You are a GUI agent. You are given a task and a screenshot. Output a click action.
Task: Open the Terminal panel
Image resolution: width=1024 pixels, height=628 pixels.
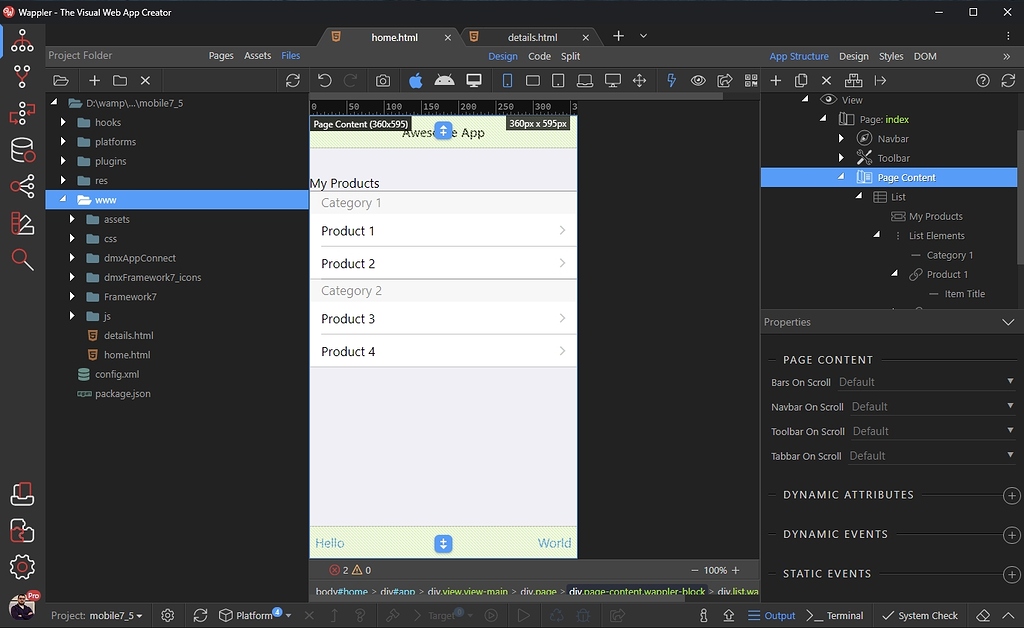[x=835, y=615]
